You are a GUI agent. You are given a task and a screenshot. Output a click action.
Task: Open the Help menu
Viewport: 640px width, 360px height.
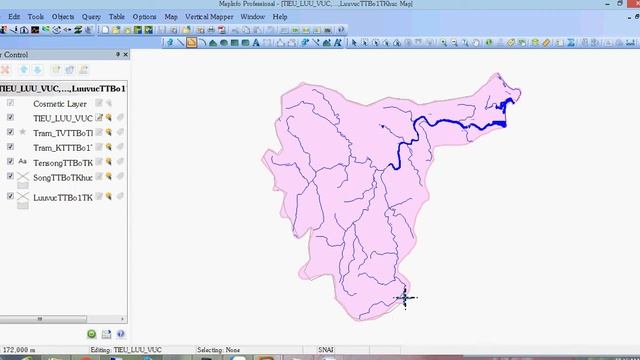(x=280, y=17)
